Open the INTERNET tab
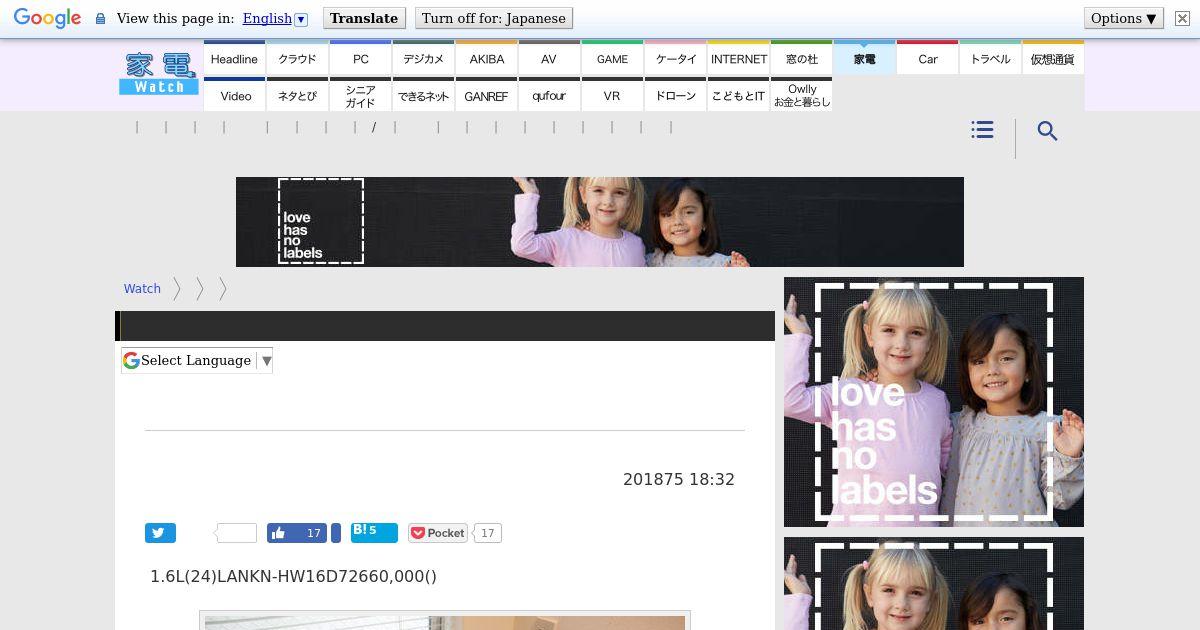This screenshot has width=1200, height=630. tap(738, 58)
